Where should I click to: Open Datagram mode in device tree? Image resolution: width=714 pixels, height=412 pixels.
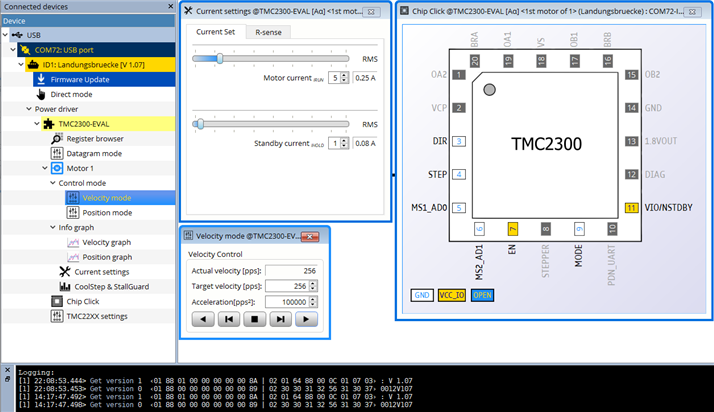point(94,154)
